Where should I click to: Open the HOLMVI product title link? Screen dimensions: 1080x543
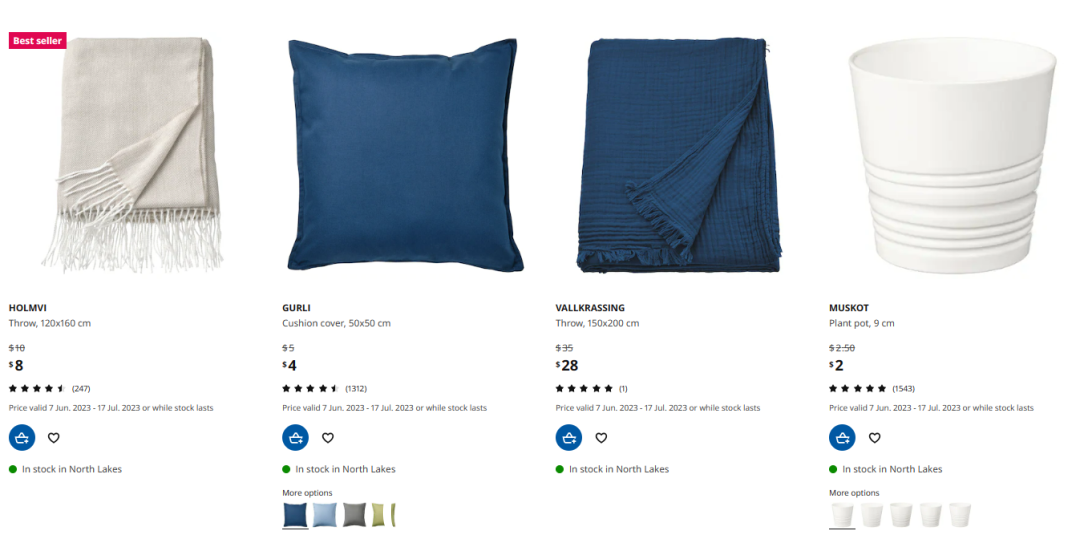pos(28,308)
